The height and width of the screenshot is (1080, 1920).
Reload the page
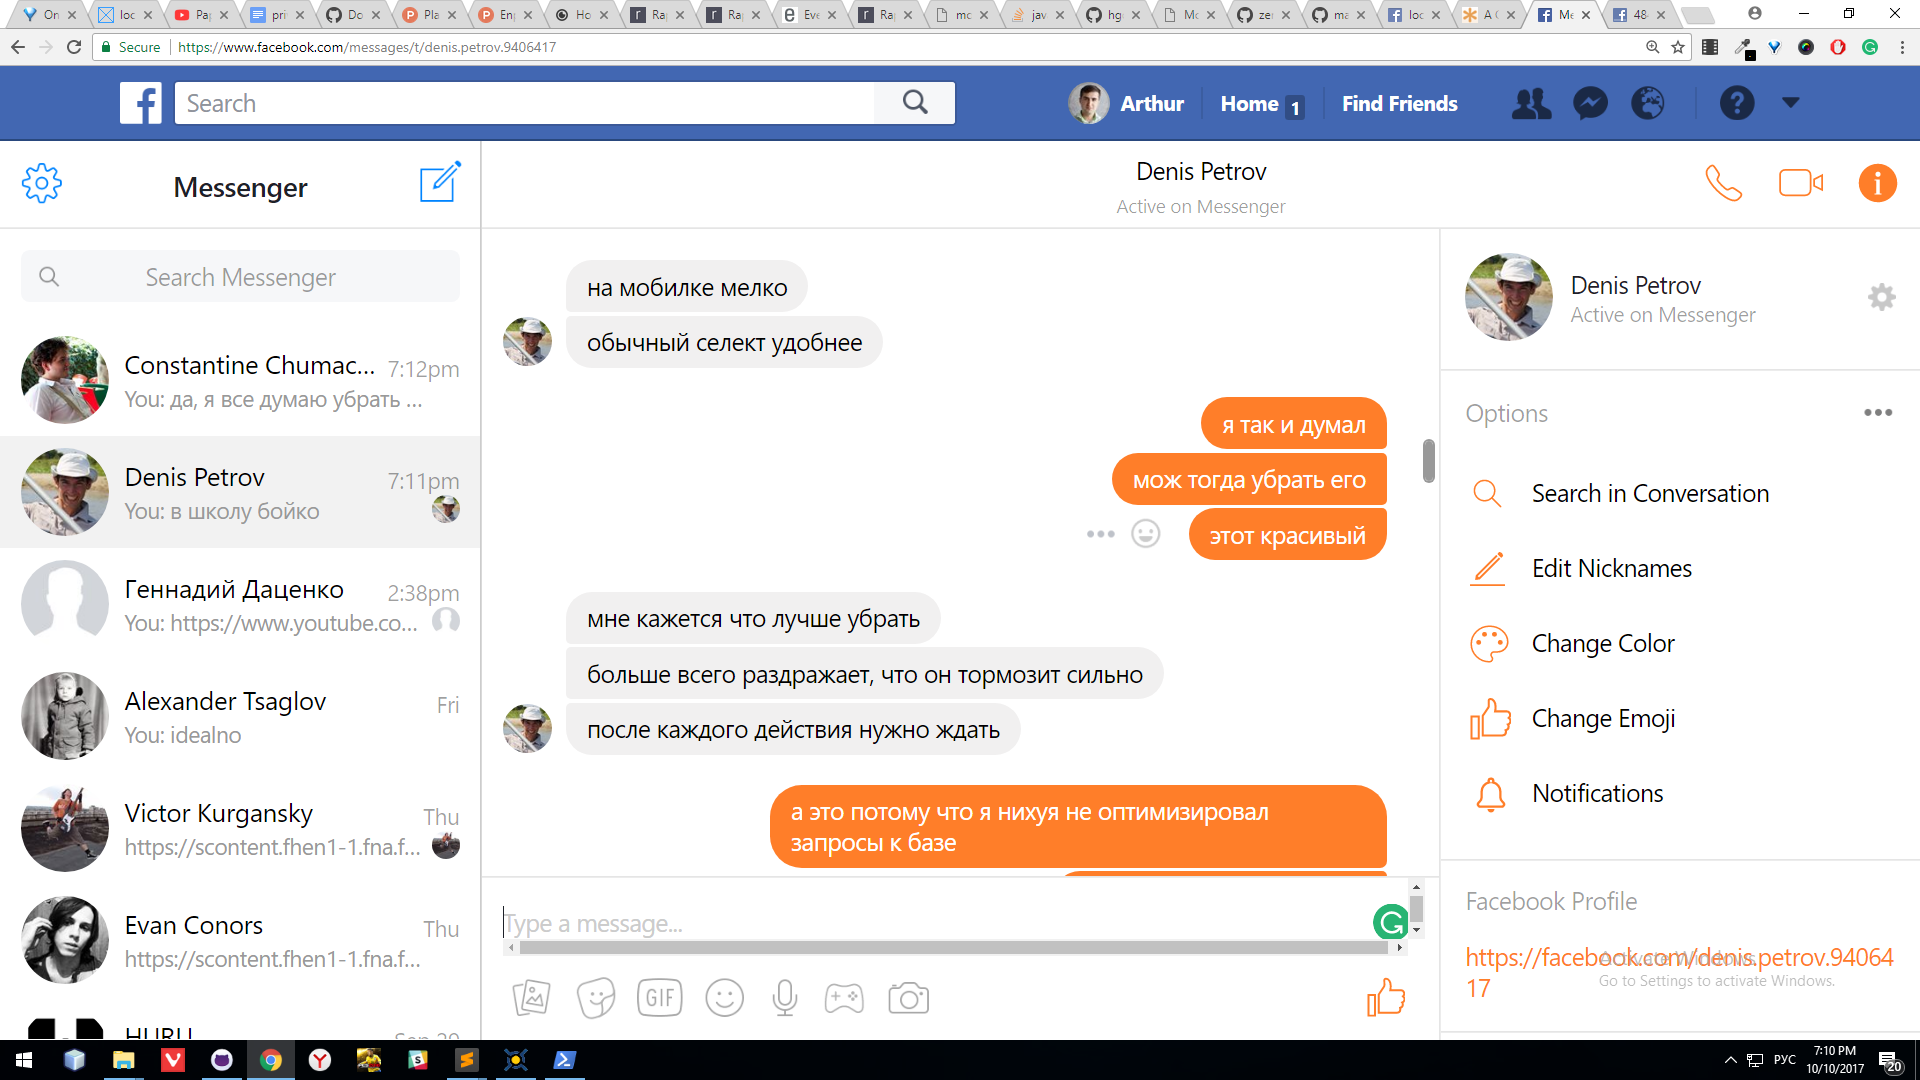73,47
